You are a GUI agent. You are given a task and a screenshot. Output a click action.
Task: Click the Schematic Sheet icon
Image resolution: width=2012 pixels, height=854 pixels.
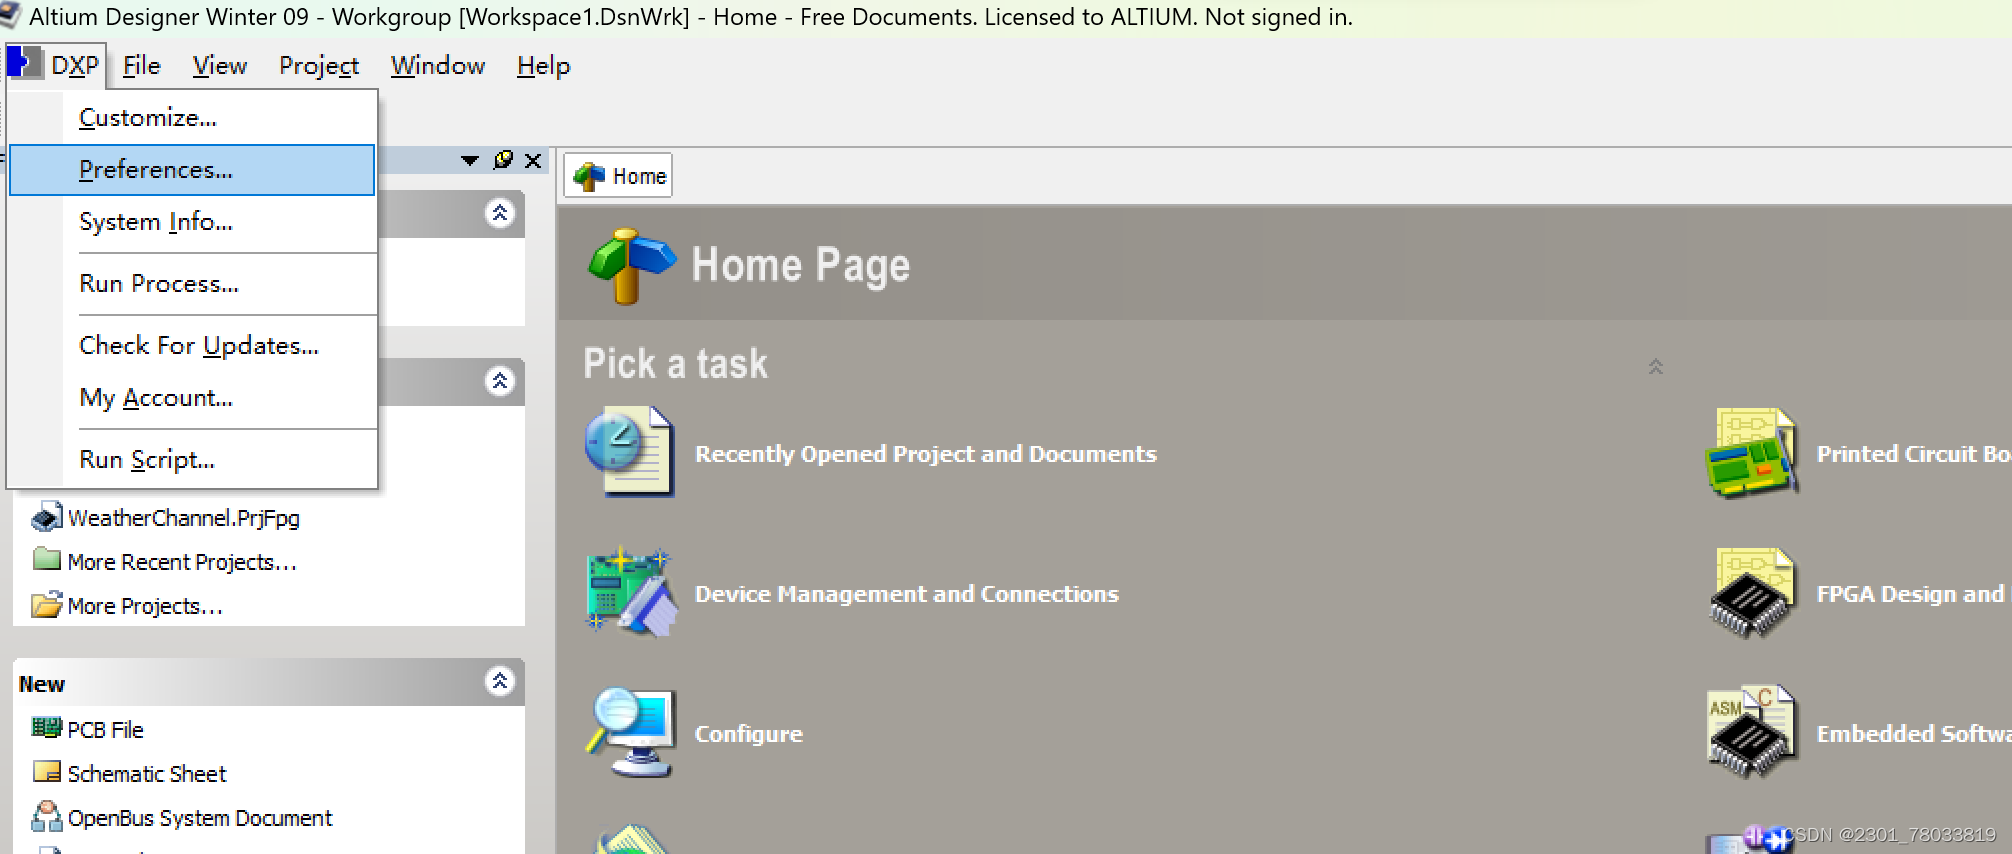[x=46, y=771]
